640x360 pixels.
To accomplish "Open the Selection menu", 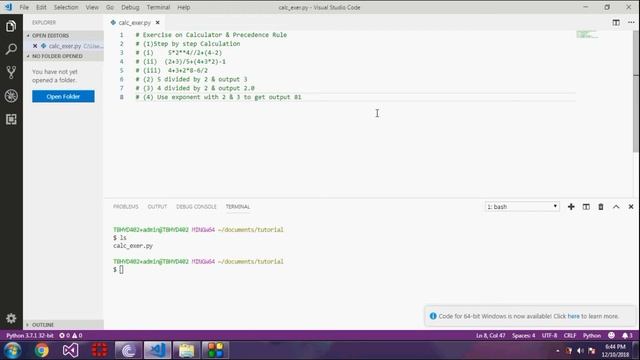I will [x=66, y=7].
